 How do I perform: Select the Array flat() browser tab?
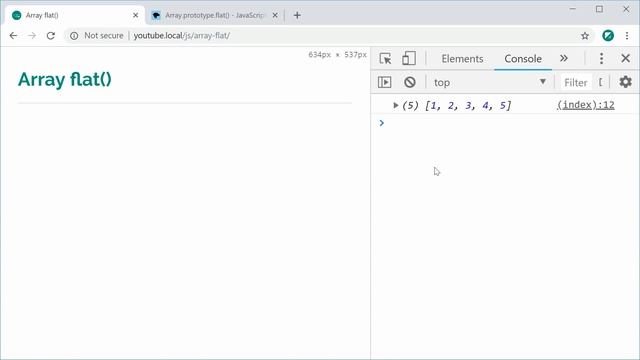coord(76,16)
